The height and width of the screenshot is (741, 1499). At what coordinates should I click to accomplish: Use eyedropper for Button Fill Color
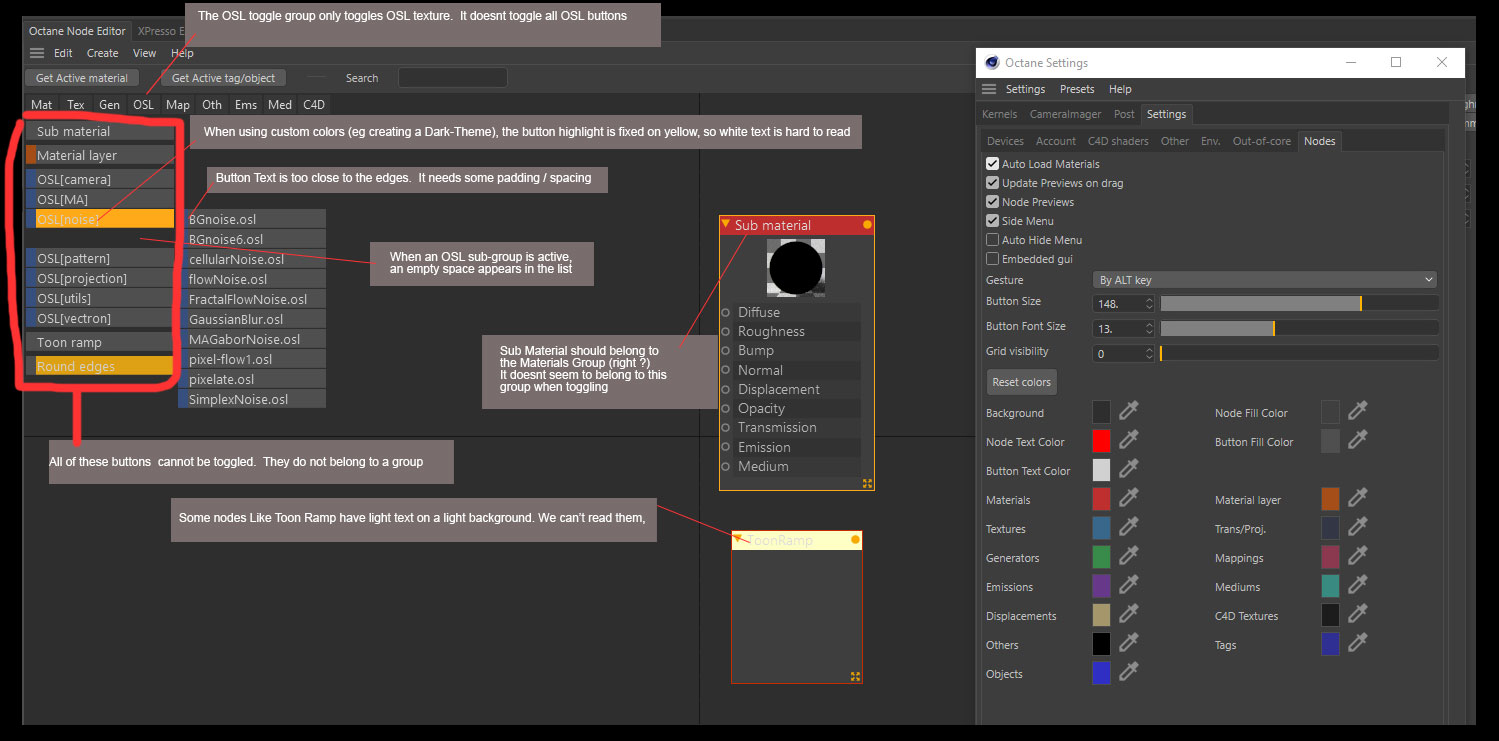coord(1358,440)
